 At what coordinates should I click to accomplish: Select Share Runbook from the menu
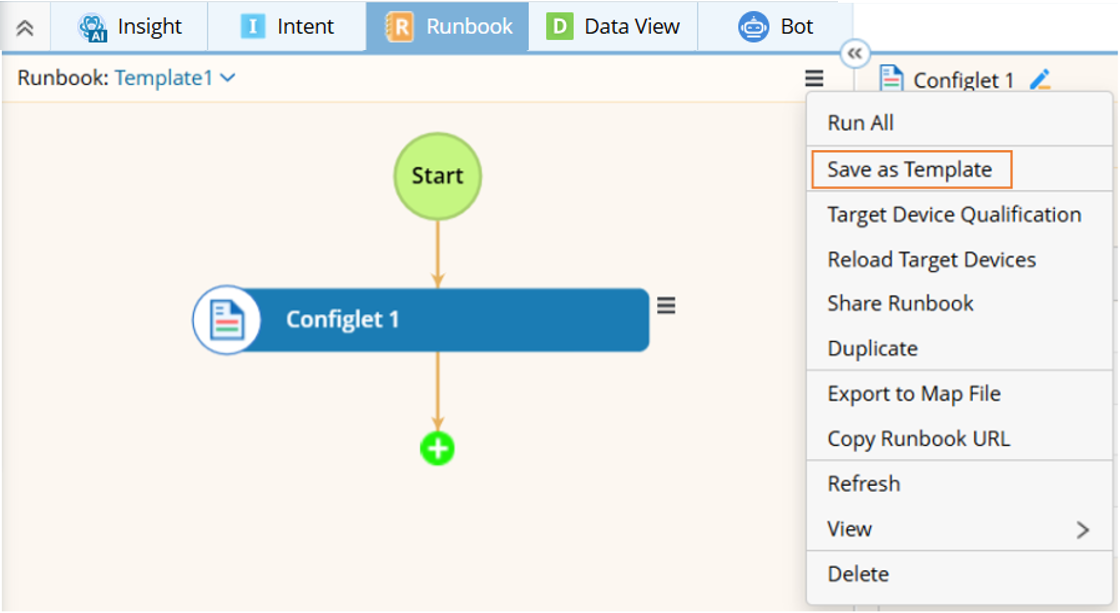pyautogui.click(x=900, y=303)
